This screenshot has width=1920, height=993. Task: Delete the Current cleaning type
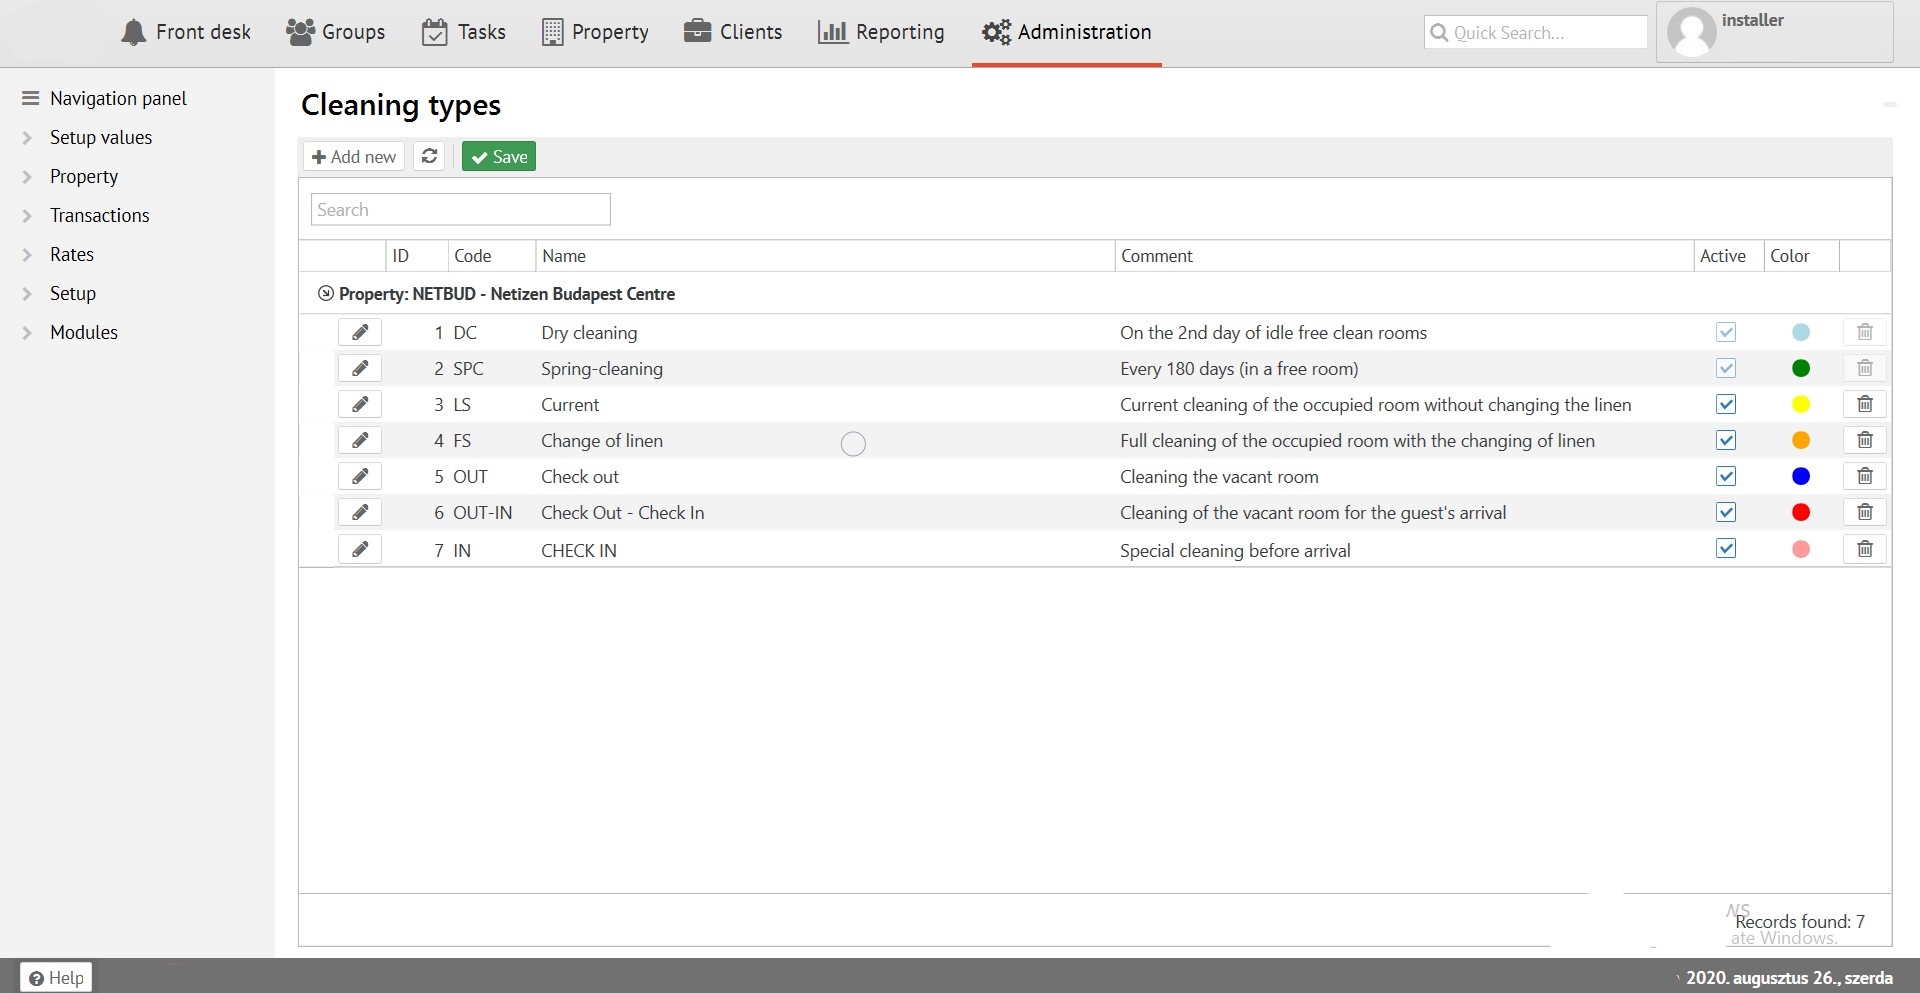click(1865, 404)
